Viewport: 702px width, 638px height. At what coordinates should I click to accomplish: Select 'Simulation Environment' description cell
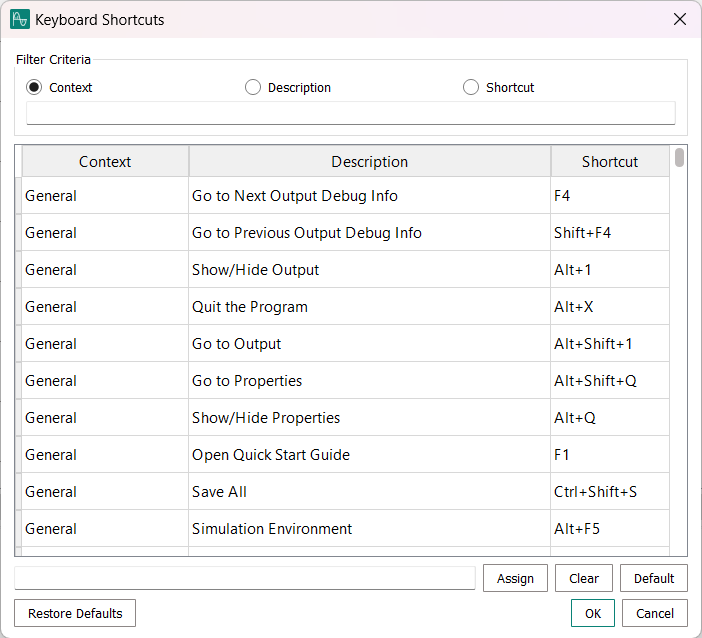tap(369, 529)
